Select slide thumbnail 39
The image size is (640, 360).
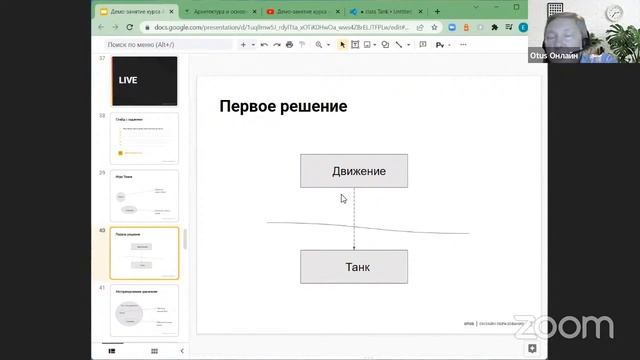click(x=144, y=196)
